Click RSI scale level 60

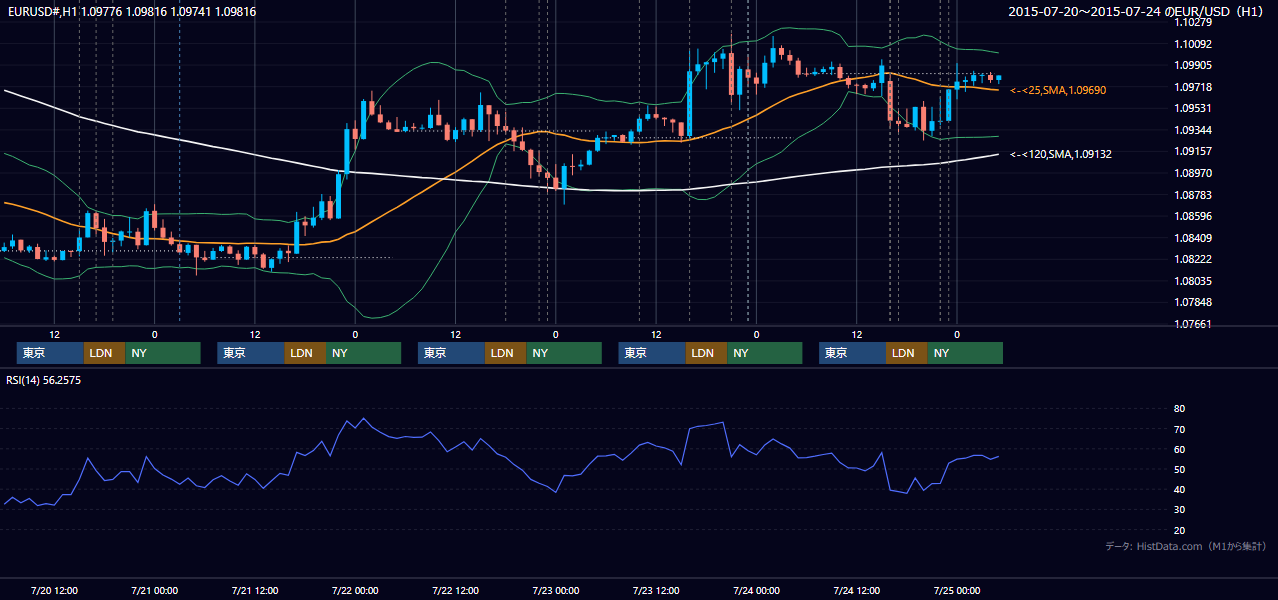point(1180,449)
